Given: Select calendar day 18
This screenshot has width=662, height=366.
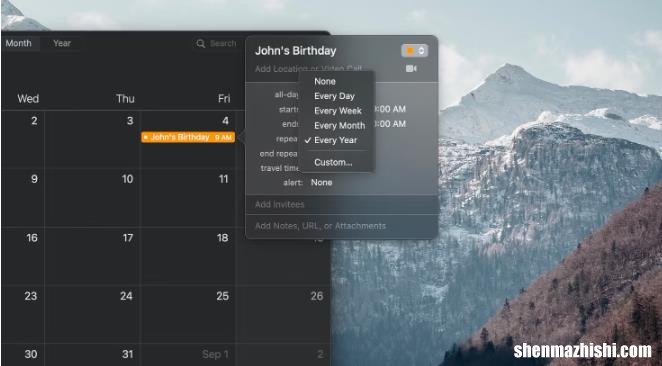Looking at the screenshot, I should [223, 238].
